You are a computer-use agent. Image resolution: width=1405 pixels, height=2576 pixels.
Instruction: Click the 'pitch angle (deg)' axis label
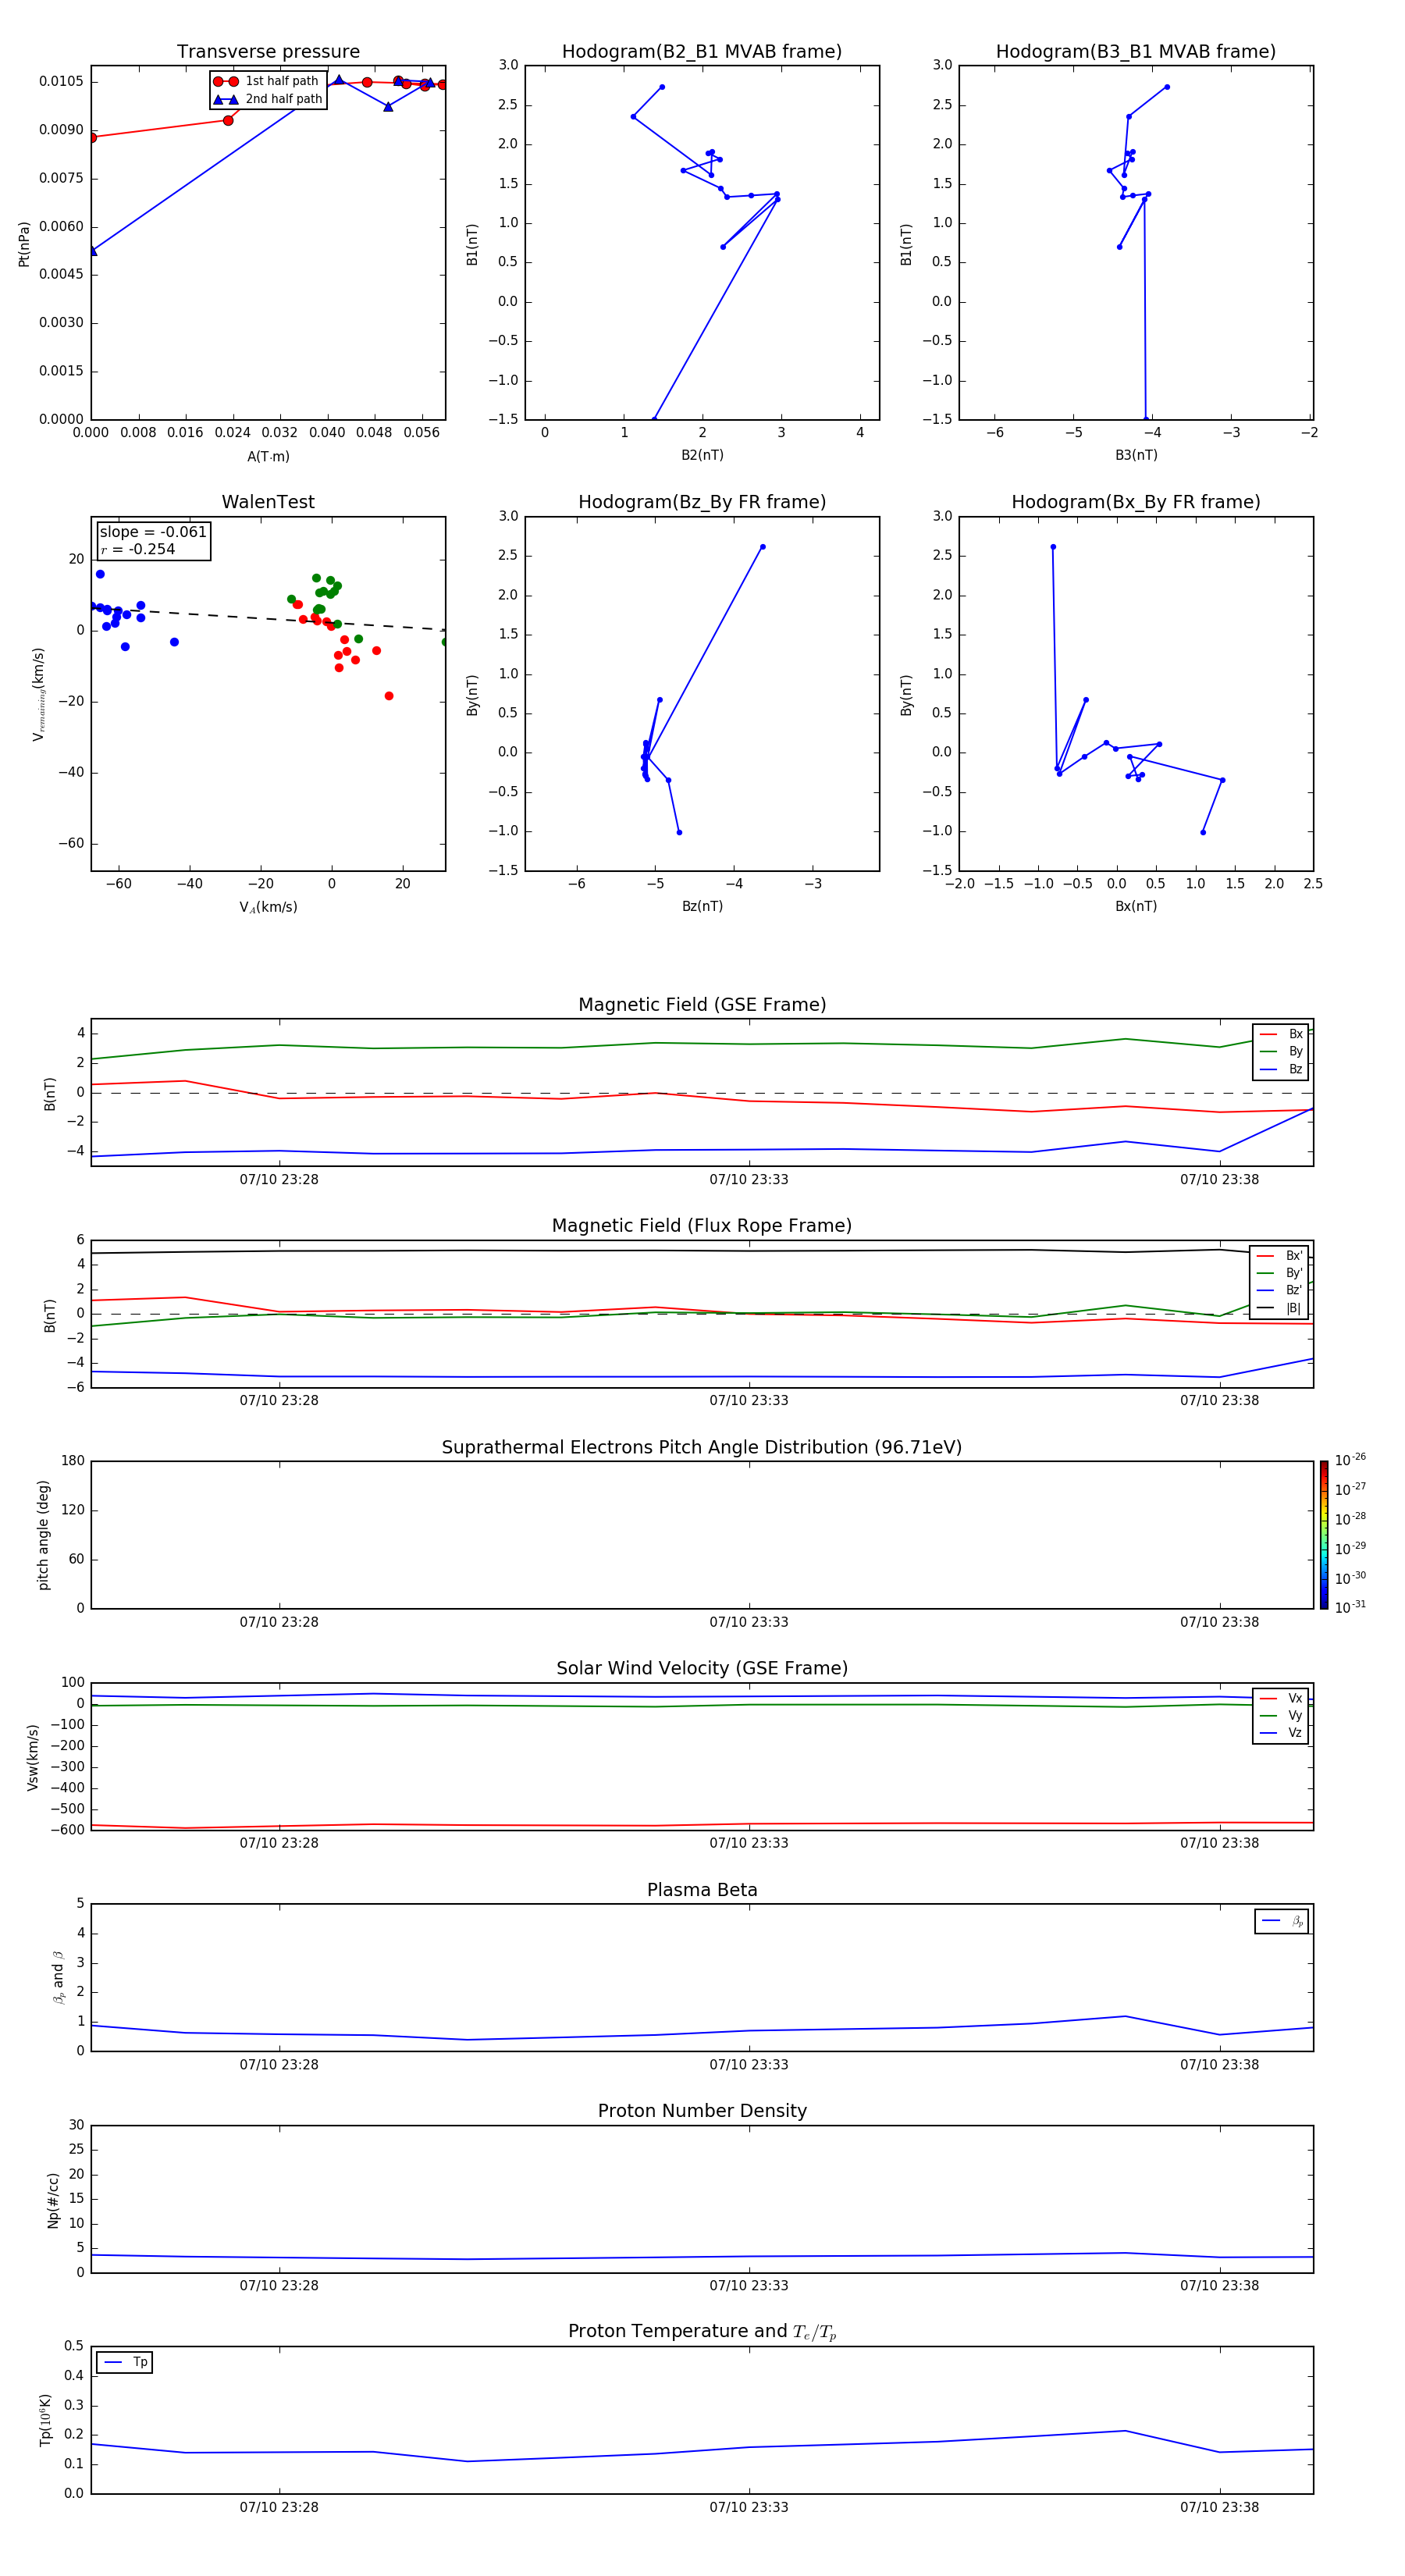[43, 1535]
